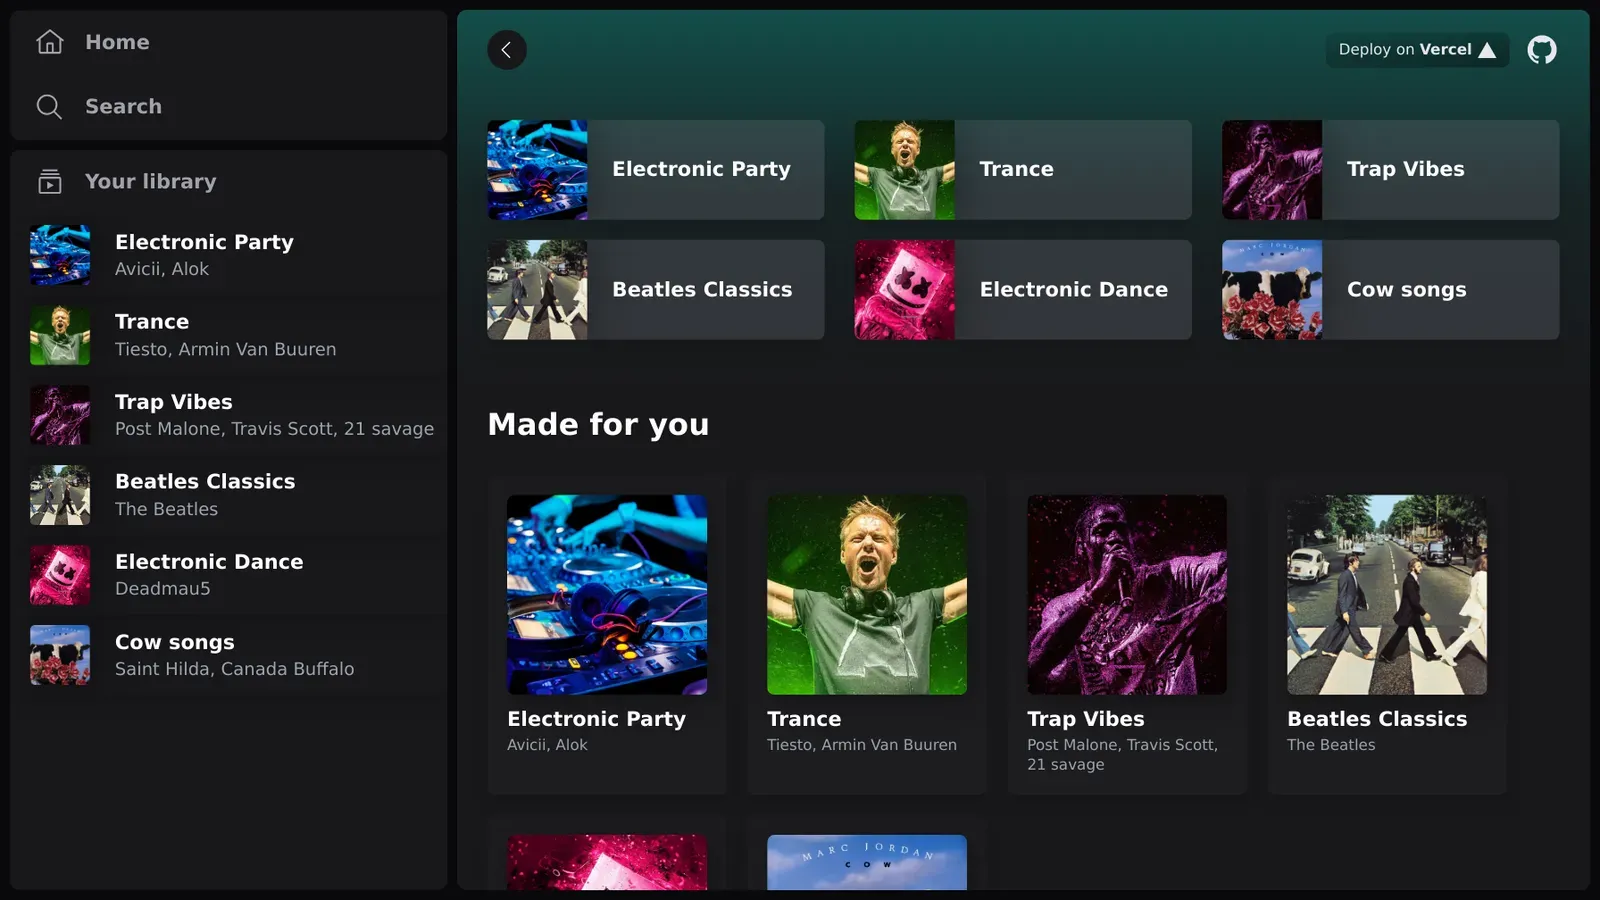This screenshot has height=900, width=1600.
Task: Open the Electronic Dance quick tile
Action: (1022, 290)
